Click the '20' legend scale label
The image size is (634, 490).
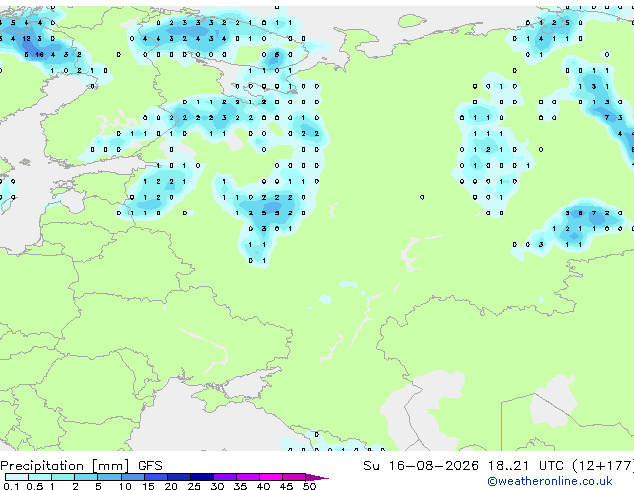171,486
